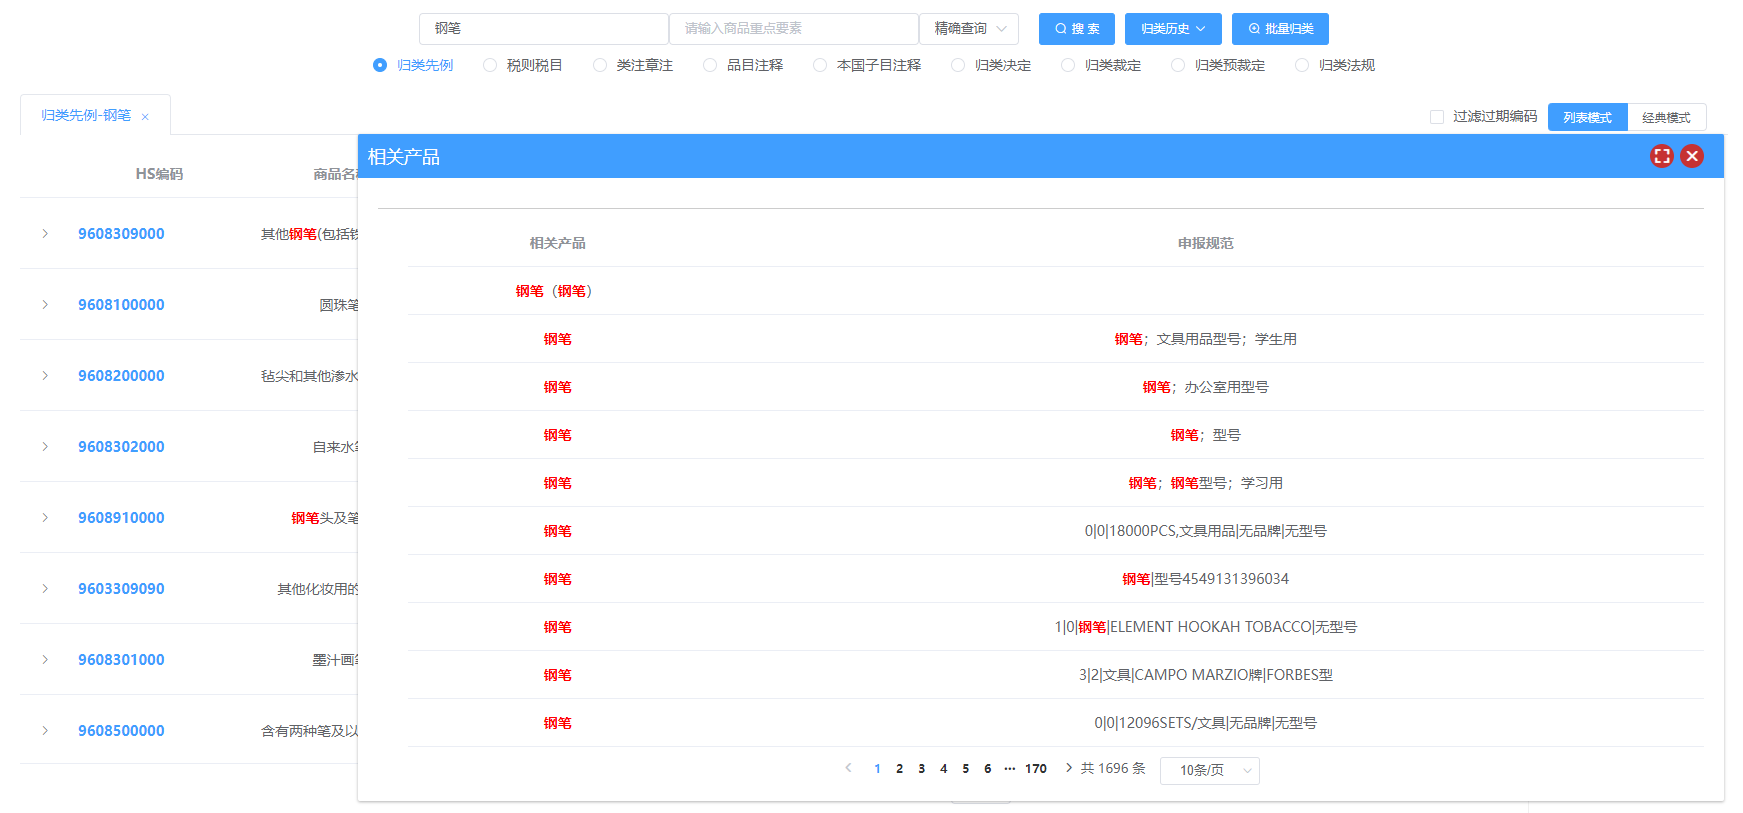Go to previous page arrow in pagination
The image size is (1743, 813).
click(x=848, y=768)
